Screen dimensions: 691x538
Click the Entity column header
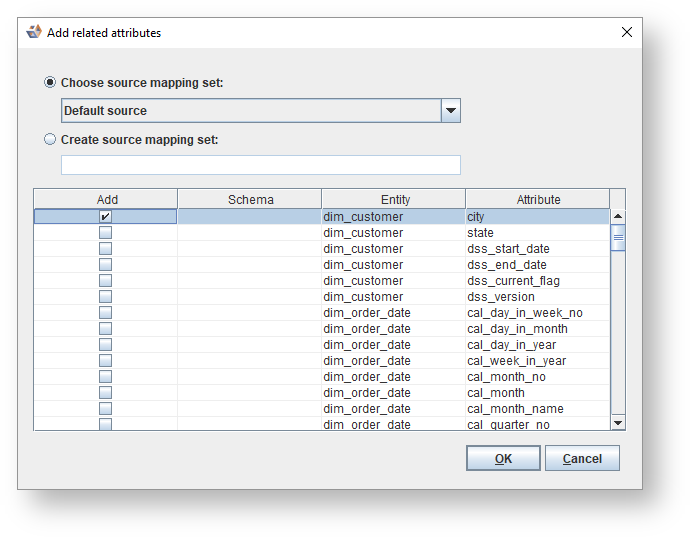tap(395, 199)
